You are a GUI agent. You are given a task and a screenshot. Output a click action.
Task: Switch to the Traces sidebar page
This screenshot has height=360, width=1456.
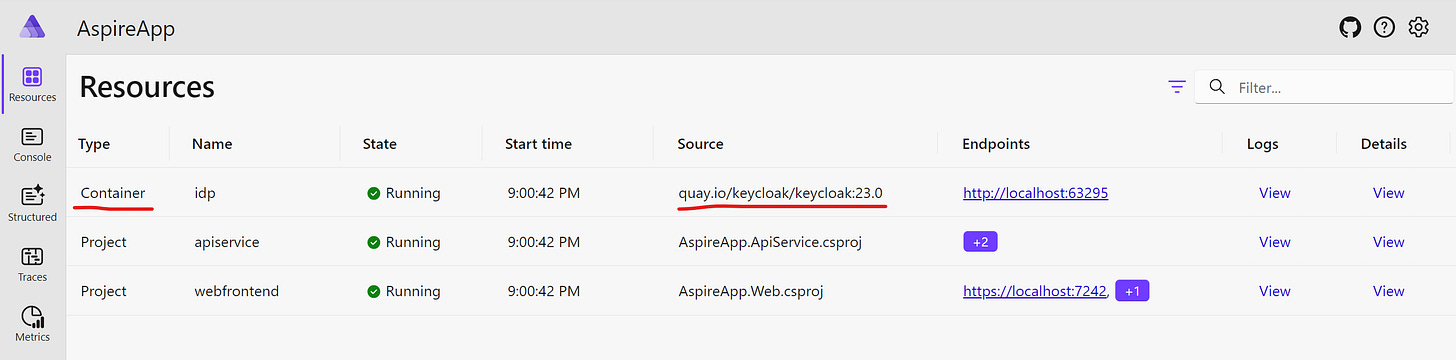[x=32, y=264]
